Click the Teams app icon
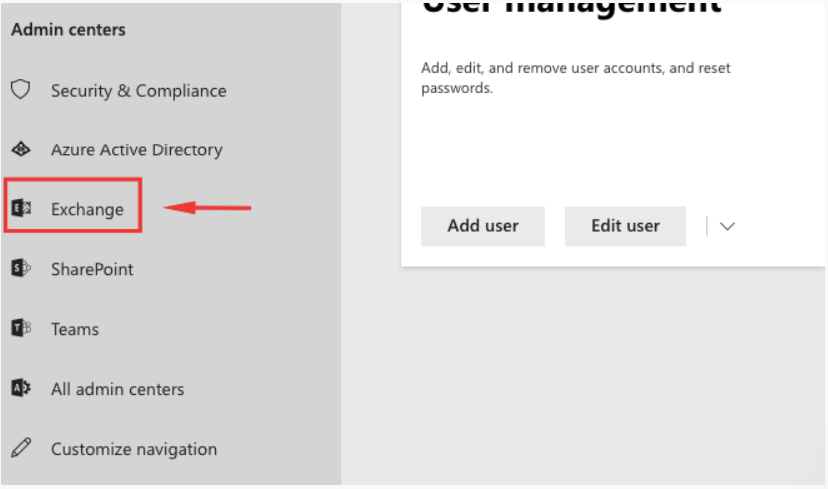Image resolution: width=828 pixels, height=489 pixels. pos(21,328)
